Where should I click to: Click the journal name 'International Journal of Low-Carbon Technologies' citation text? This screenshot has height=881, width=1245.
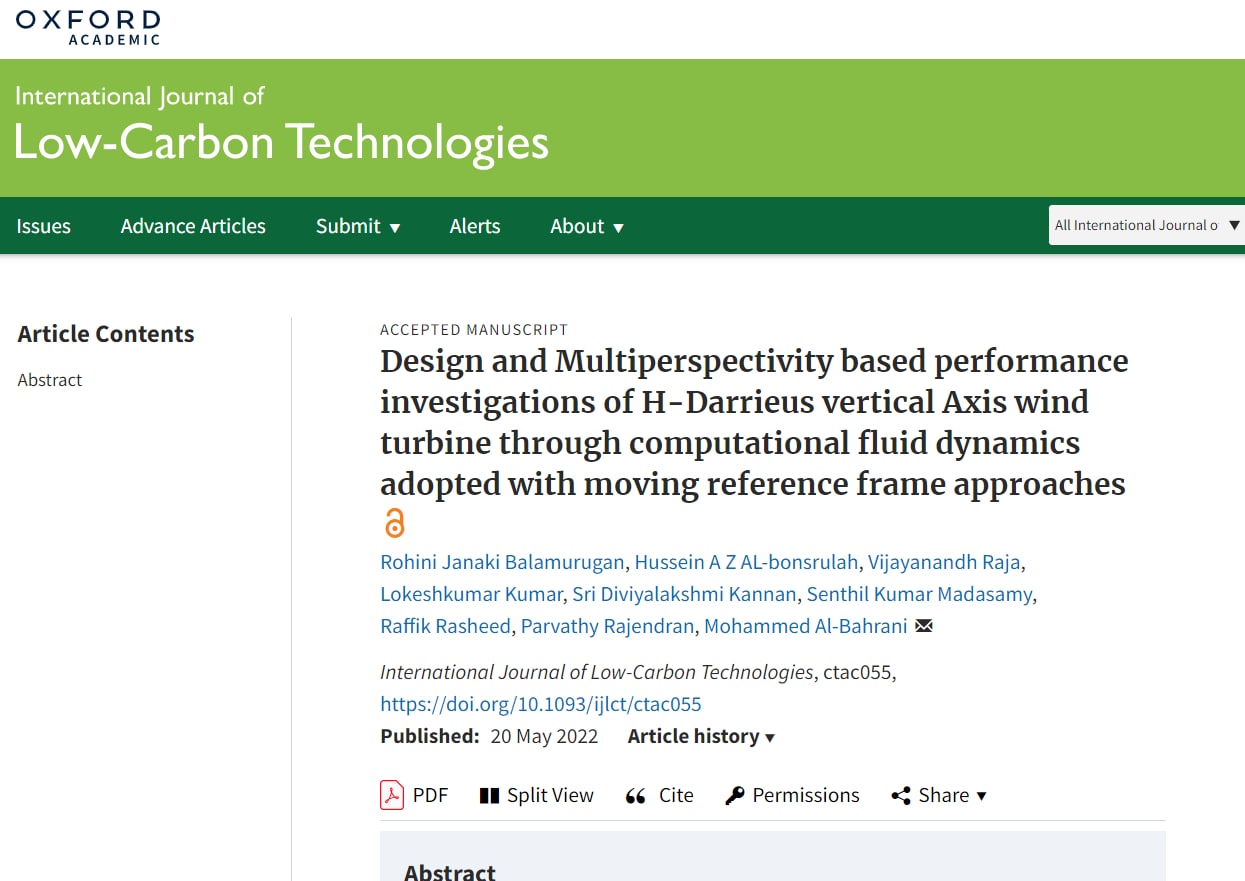pos(597,672)
